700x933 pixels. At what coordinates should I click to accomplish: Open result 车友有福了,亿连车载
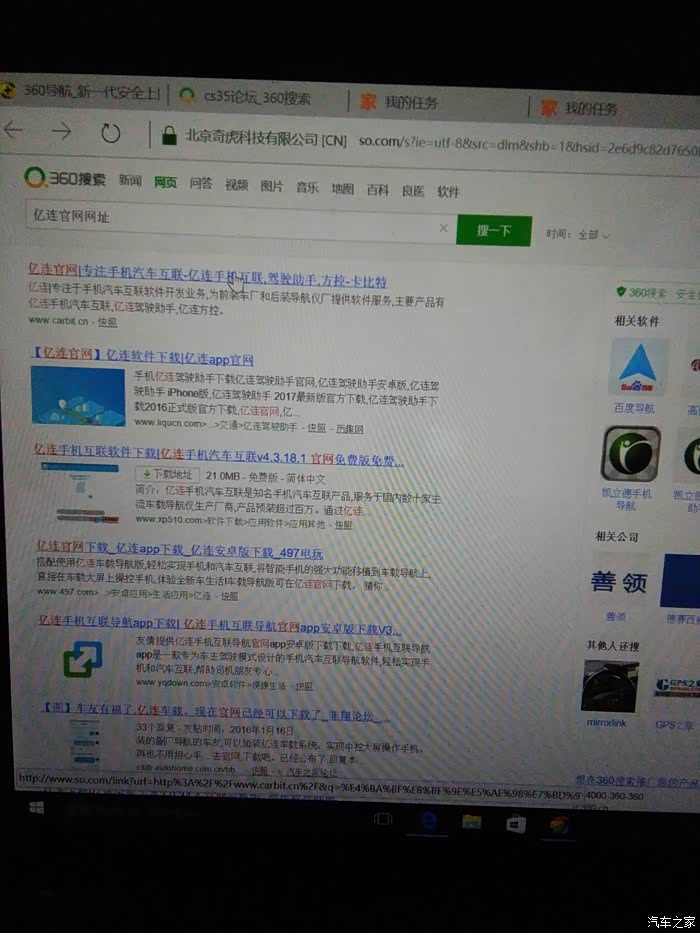click(x=216, y=711)
